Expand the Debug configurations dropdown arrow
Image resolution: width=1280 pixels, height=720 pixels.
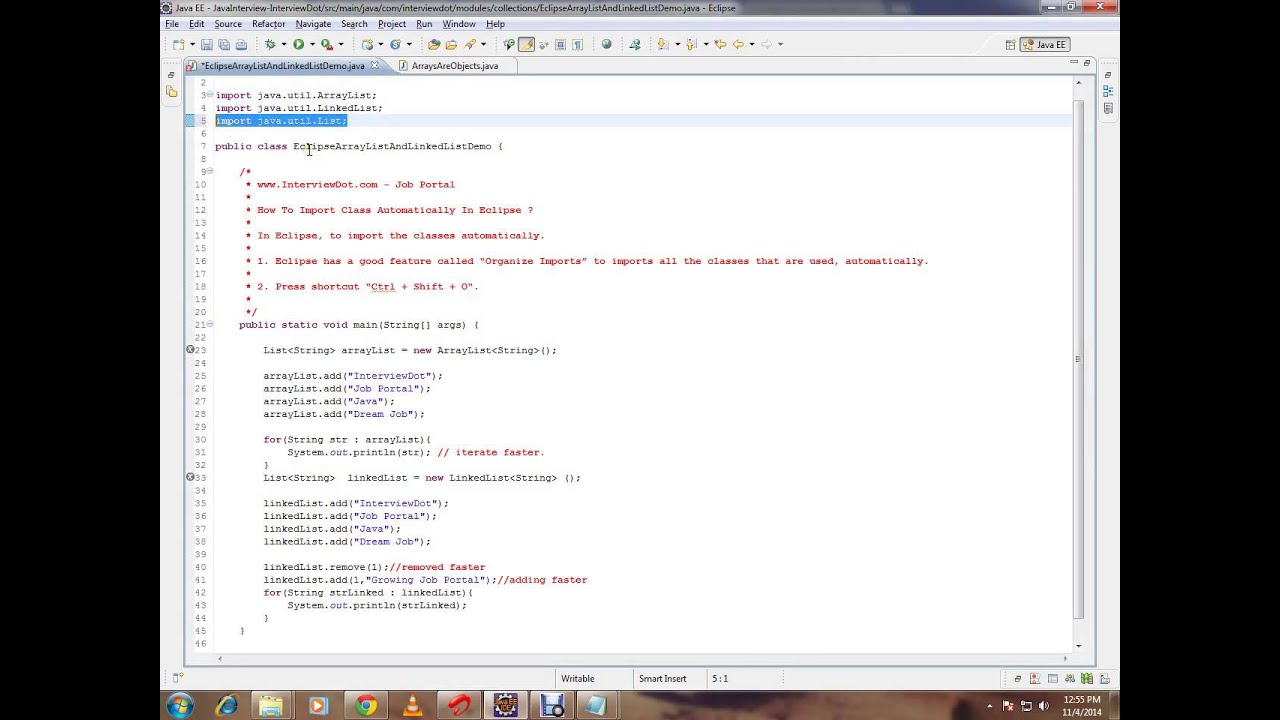point(283,44)
